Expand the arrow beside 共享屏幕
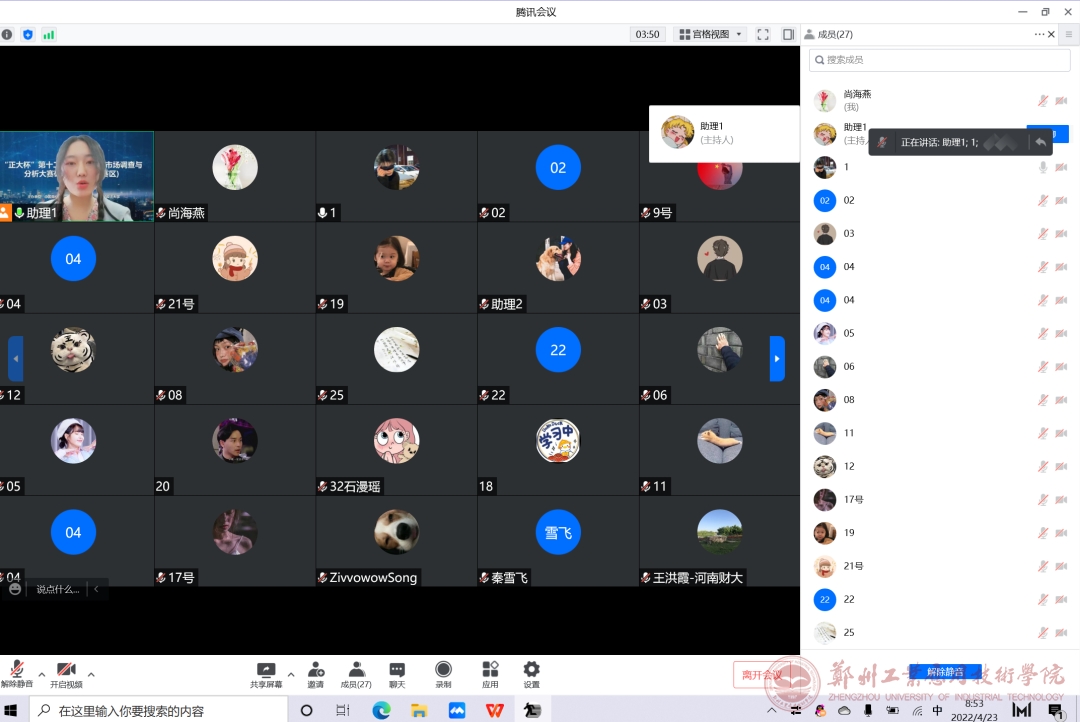Viewport: 1080px width, 722px height. click(x=291, y=673)
